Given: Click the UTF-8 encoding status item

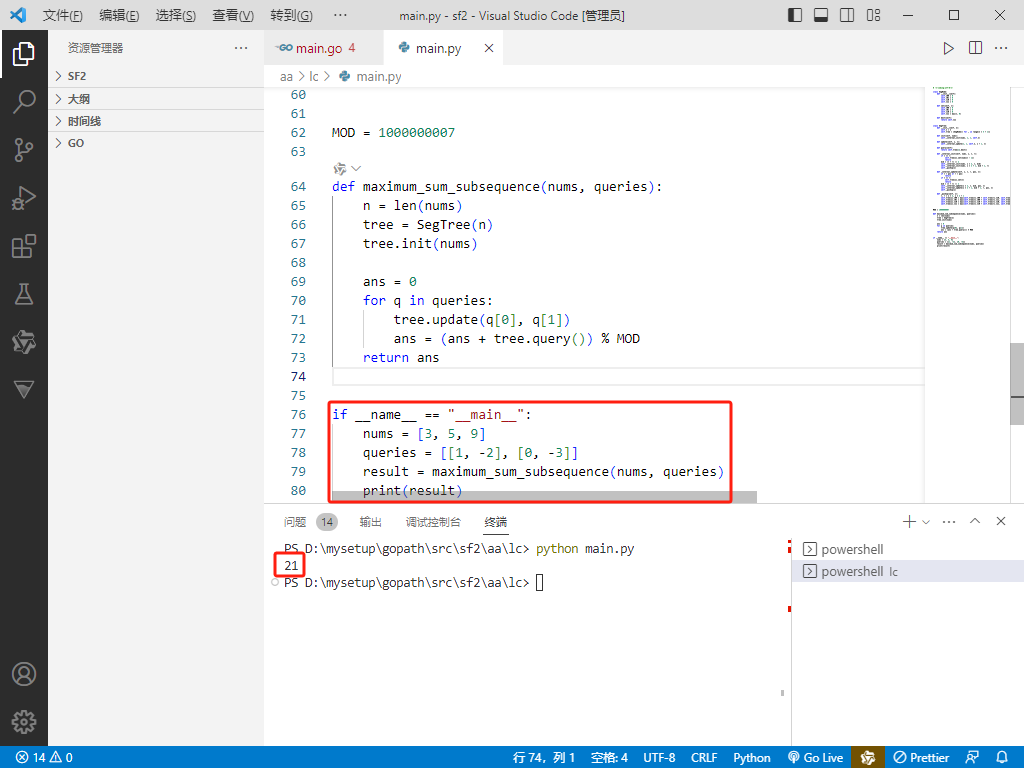Looking at the screenshot, I should point(659,757).
